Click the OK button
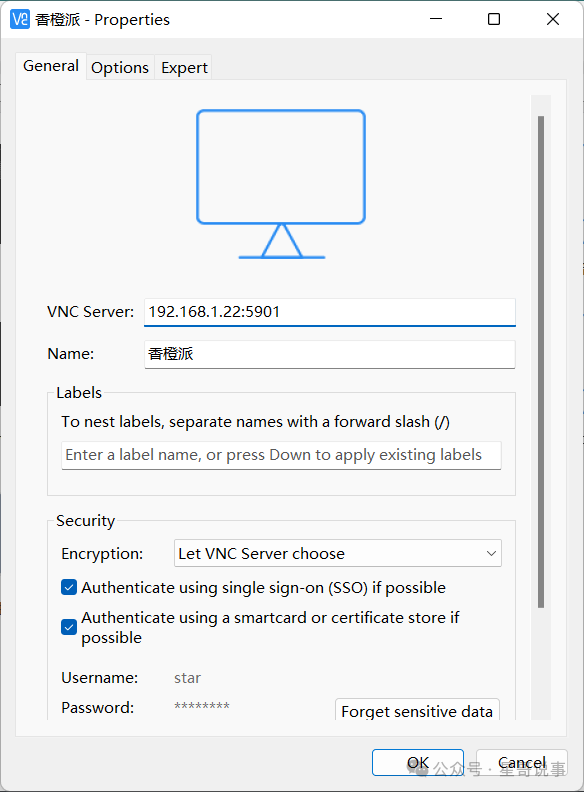 [418, 762]
